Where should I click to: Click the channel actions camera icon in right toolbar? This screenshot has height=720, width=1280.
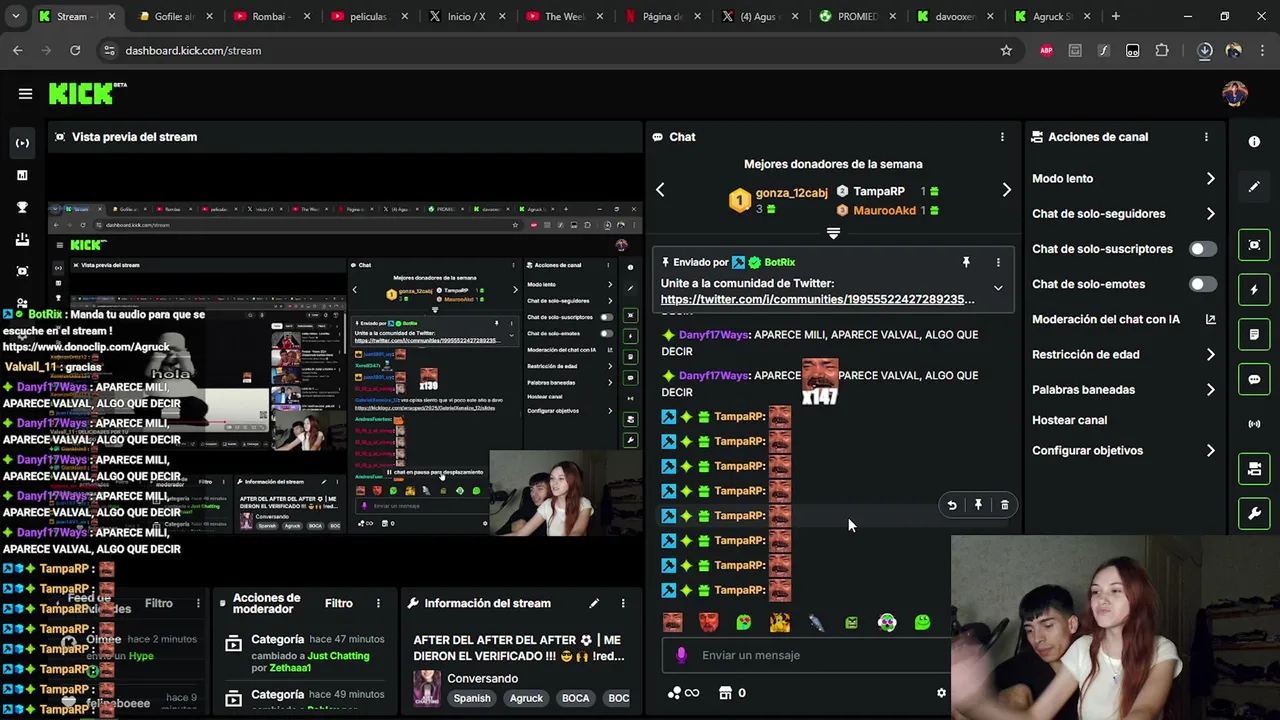point(1254,469)
